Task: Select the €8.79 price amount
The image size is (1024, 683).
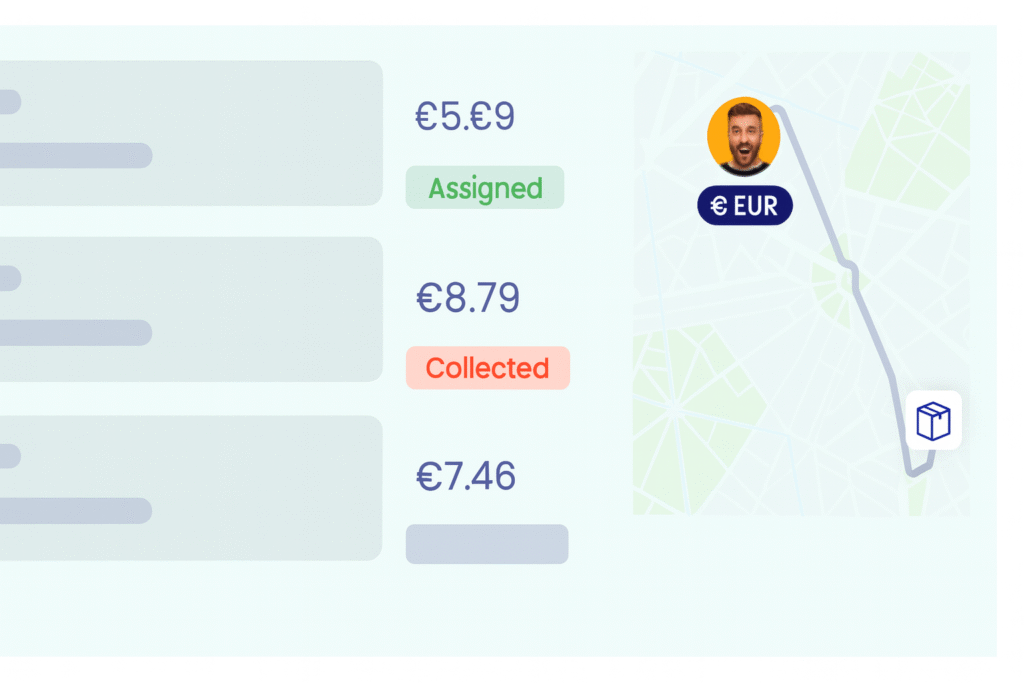Action: point(468,298)
